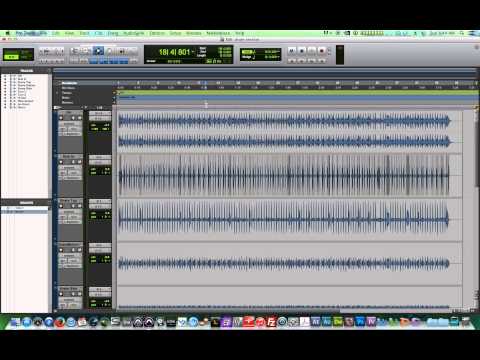Select the <ALL> group in Groups list
The height and width of the screenshot is (360, 480).
[25, 208]
